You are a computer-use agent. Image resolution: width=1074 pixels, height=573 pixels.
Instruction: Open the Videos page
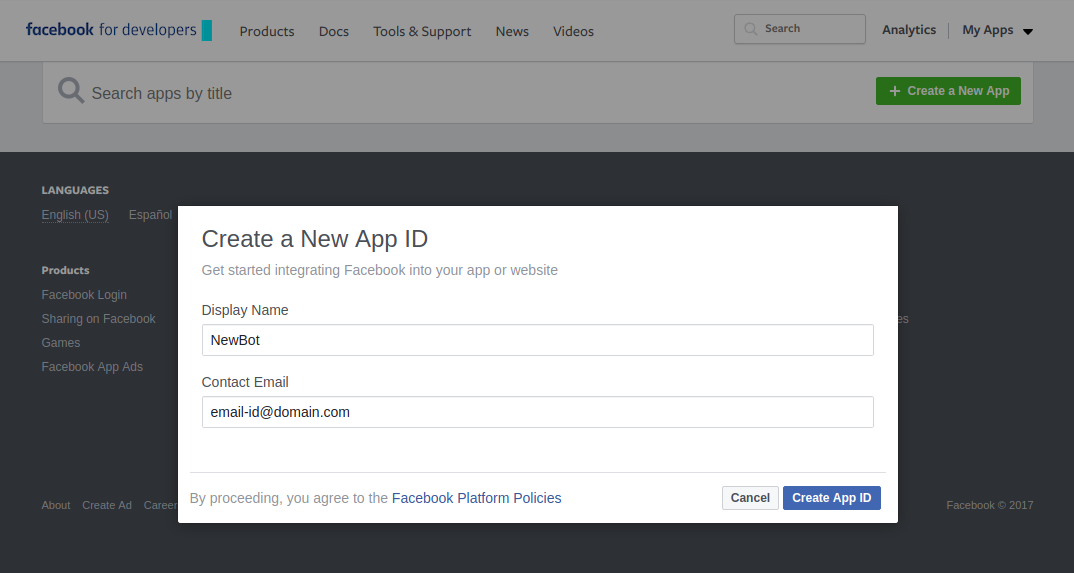coord(573,31)
